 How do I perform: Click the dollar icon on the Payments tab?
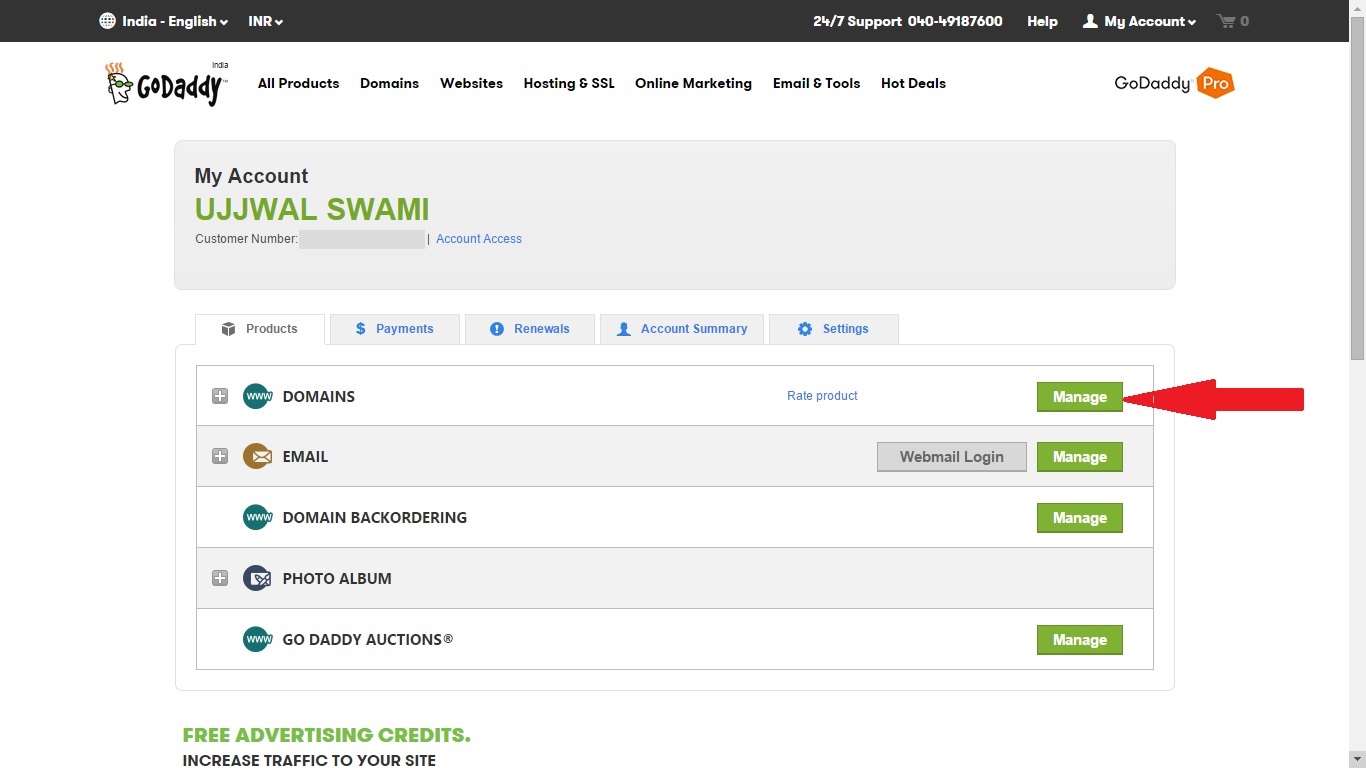[x=361, y=329]
